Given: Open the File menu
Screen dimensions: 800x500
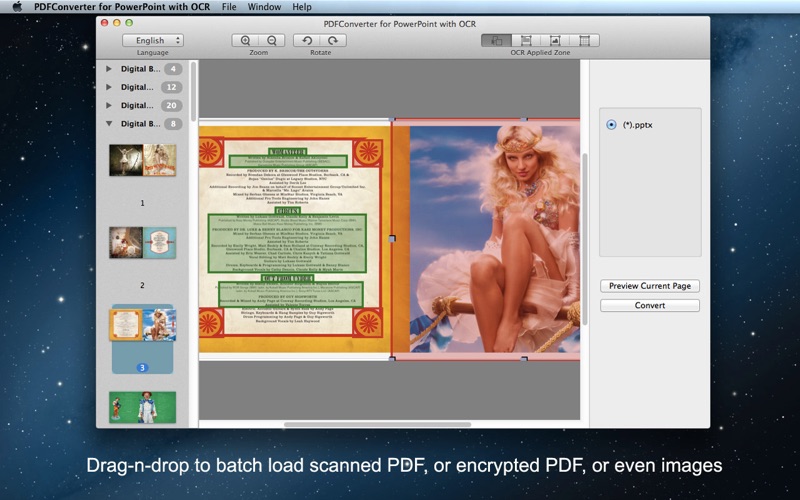Looking at the screenshot, I should coord(229,7).
